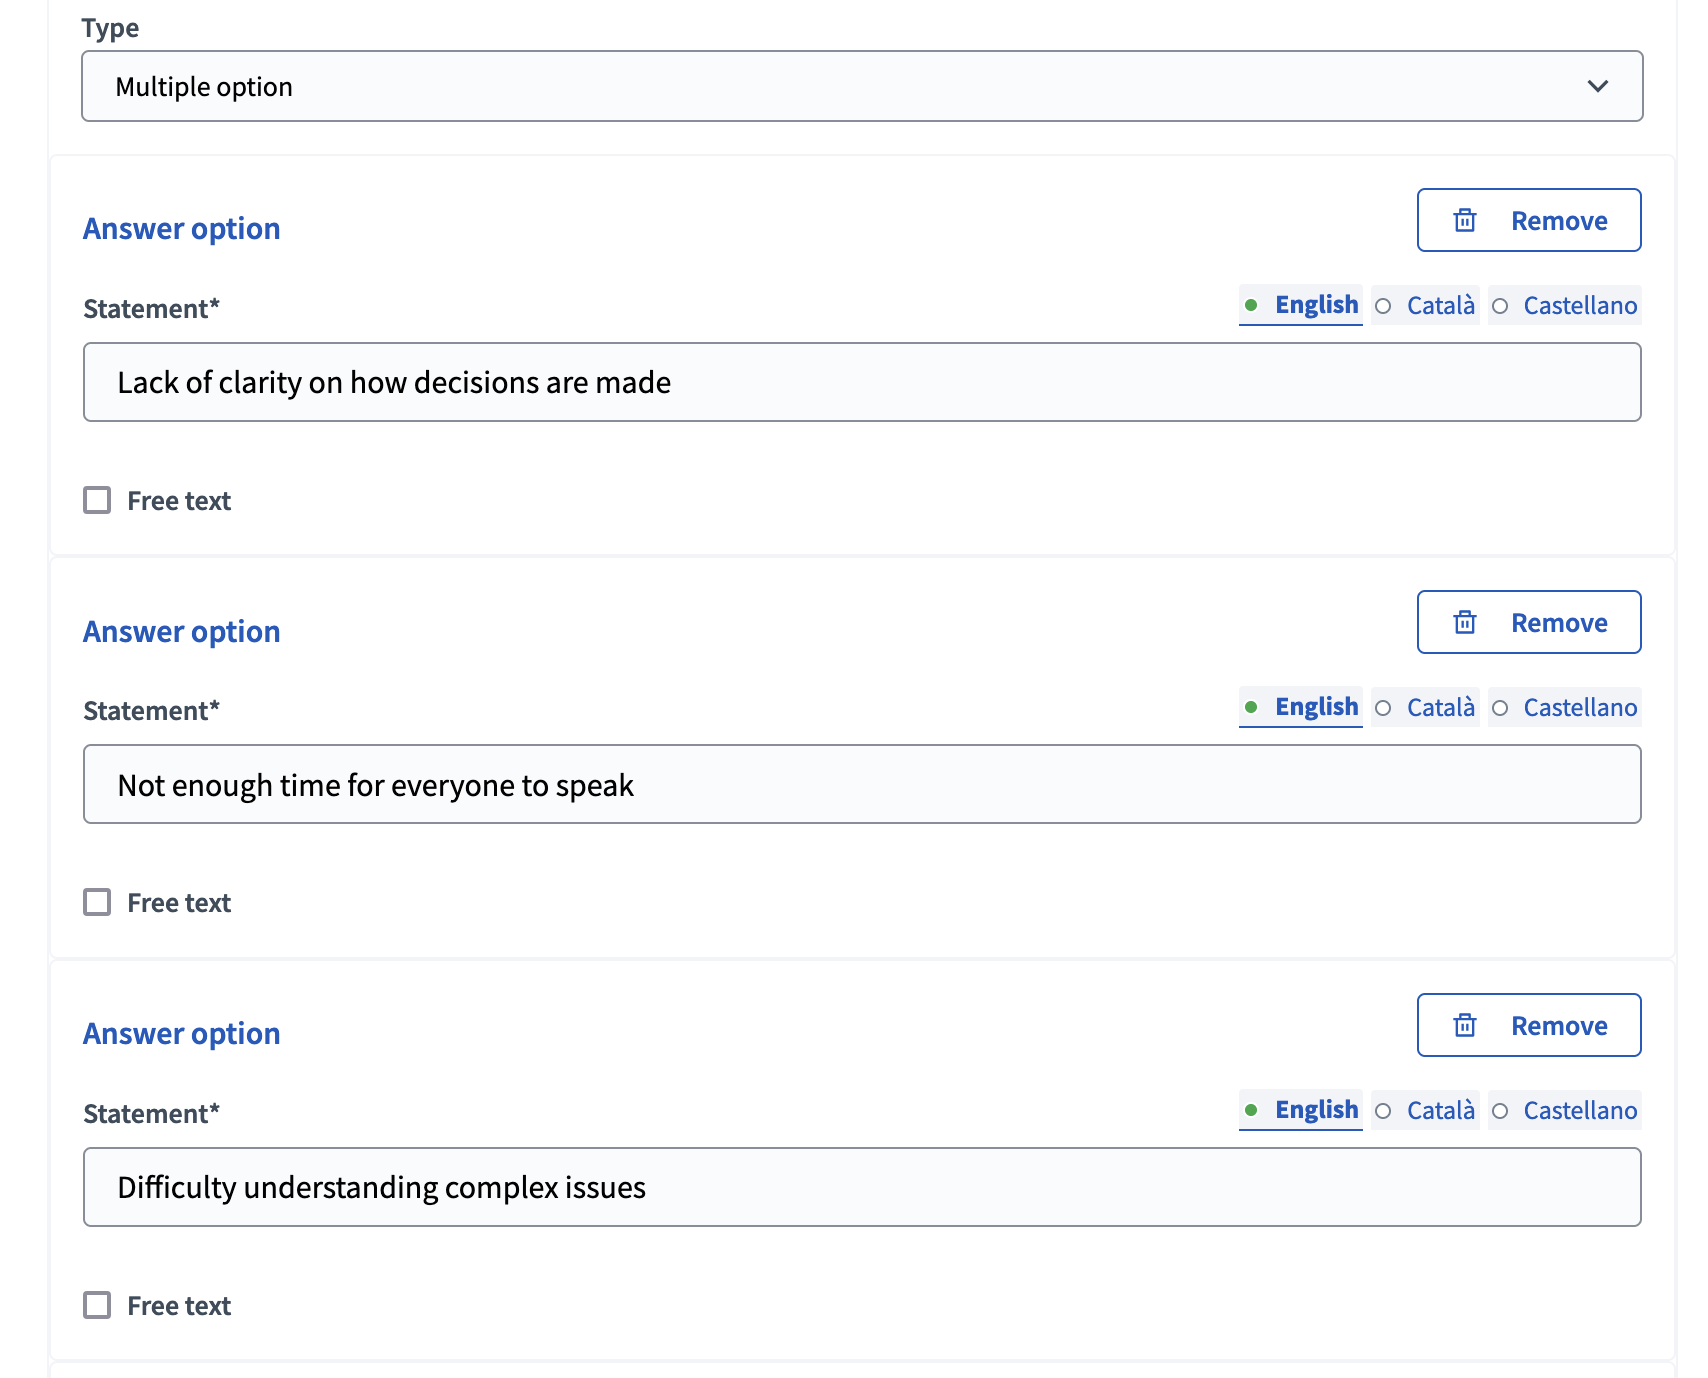
Task: Check Free text for 'Difficulty understanding' option
Action: pos(97,1305)
